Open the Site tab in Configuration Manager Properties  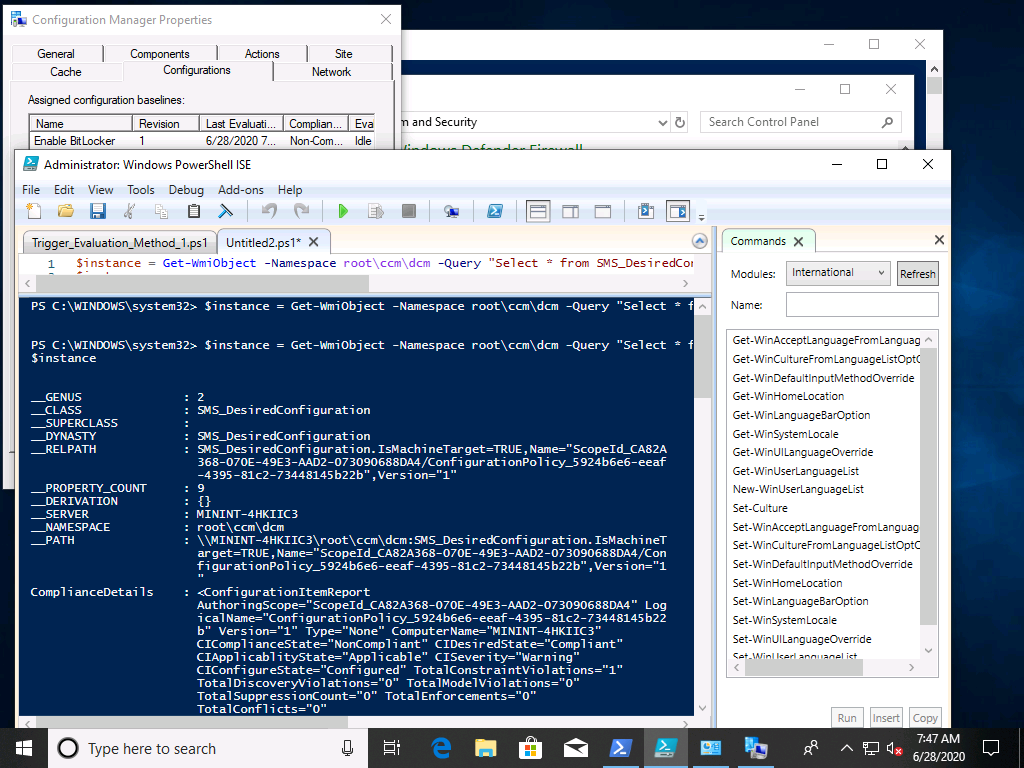[344, 54]
